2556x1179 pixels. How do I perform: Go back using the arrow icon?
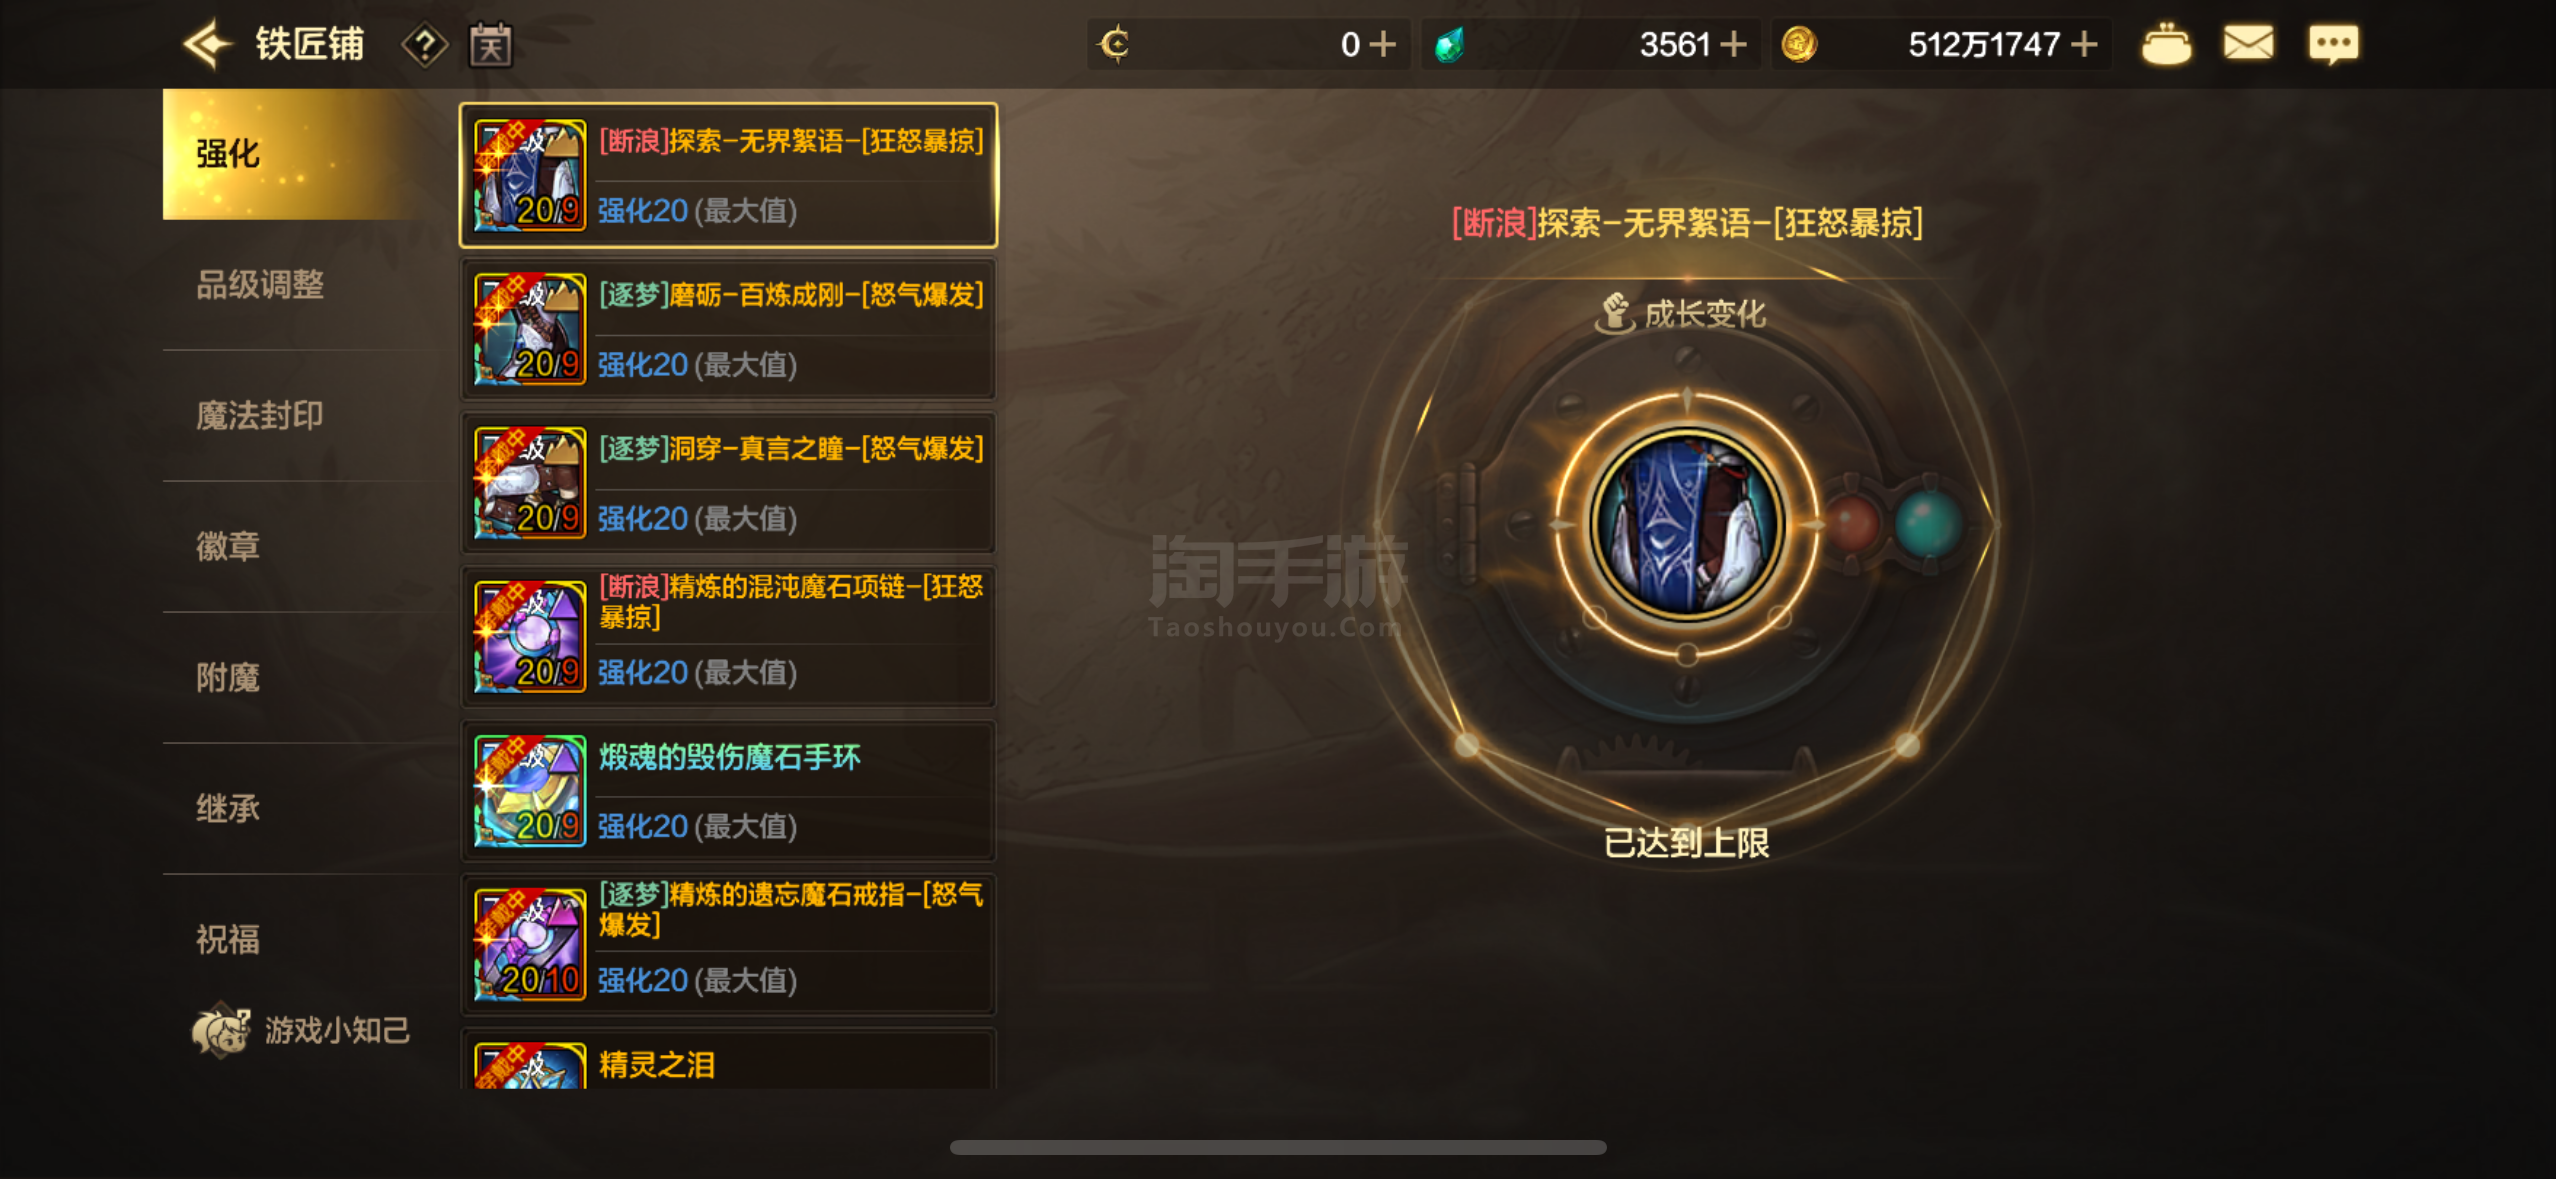click(x=207, y=45)
